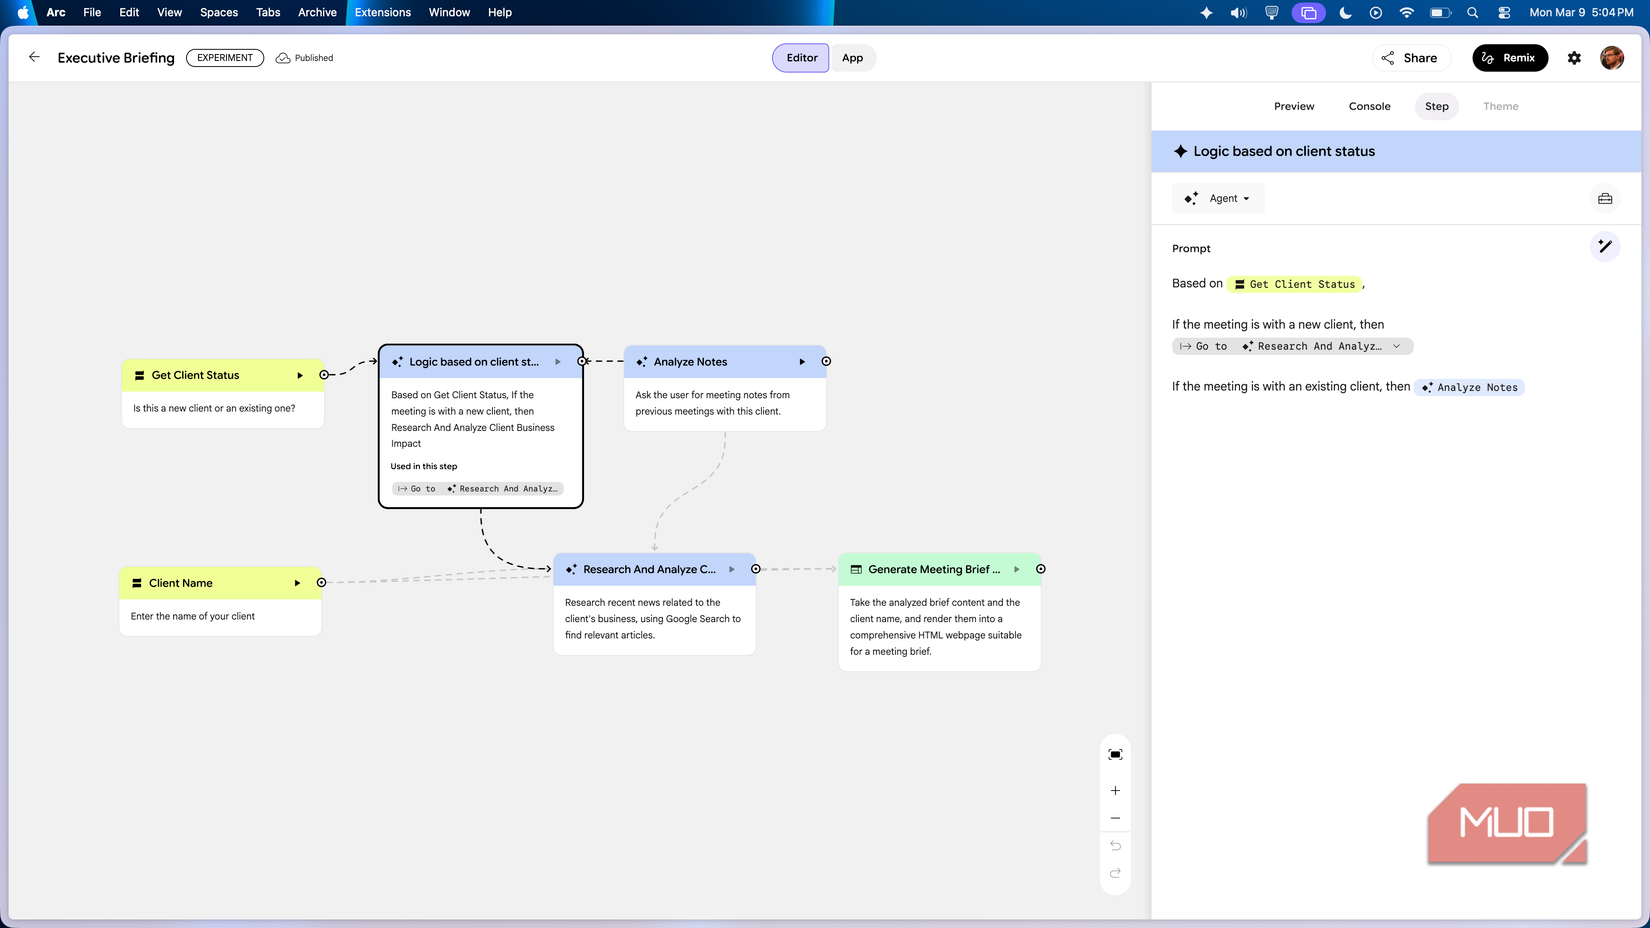Click the Remix button

tap(1510, 57)
